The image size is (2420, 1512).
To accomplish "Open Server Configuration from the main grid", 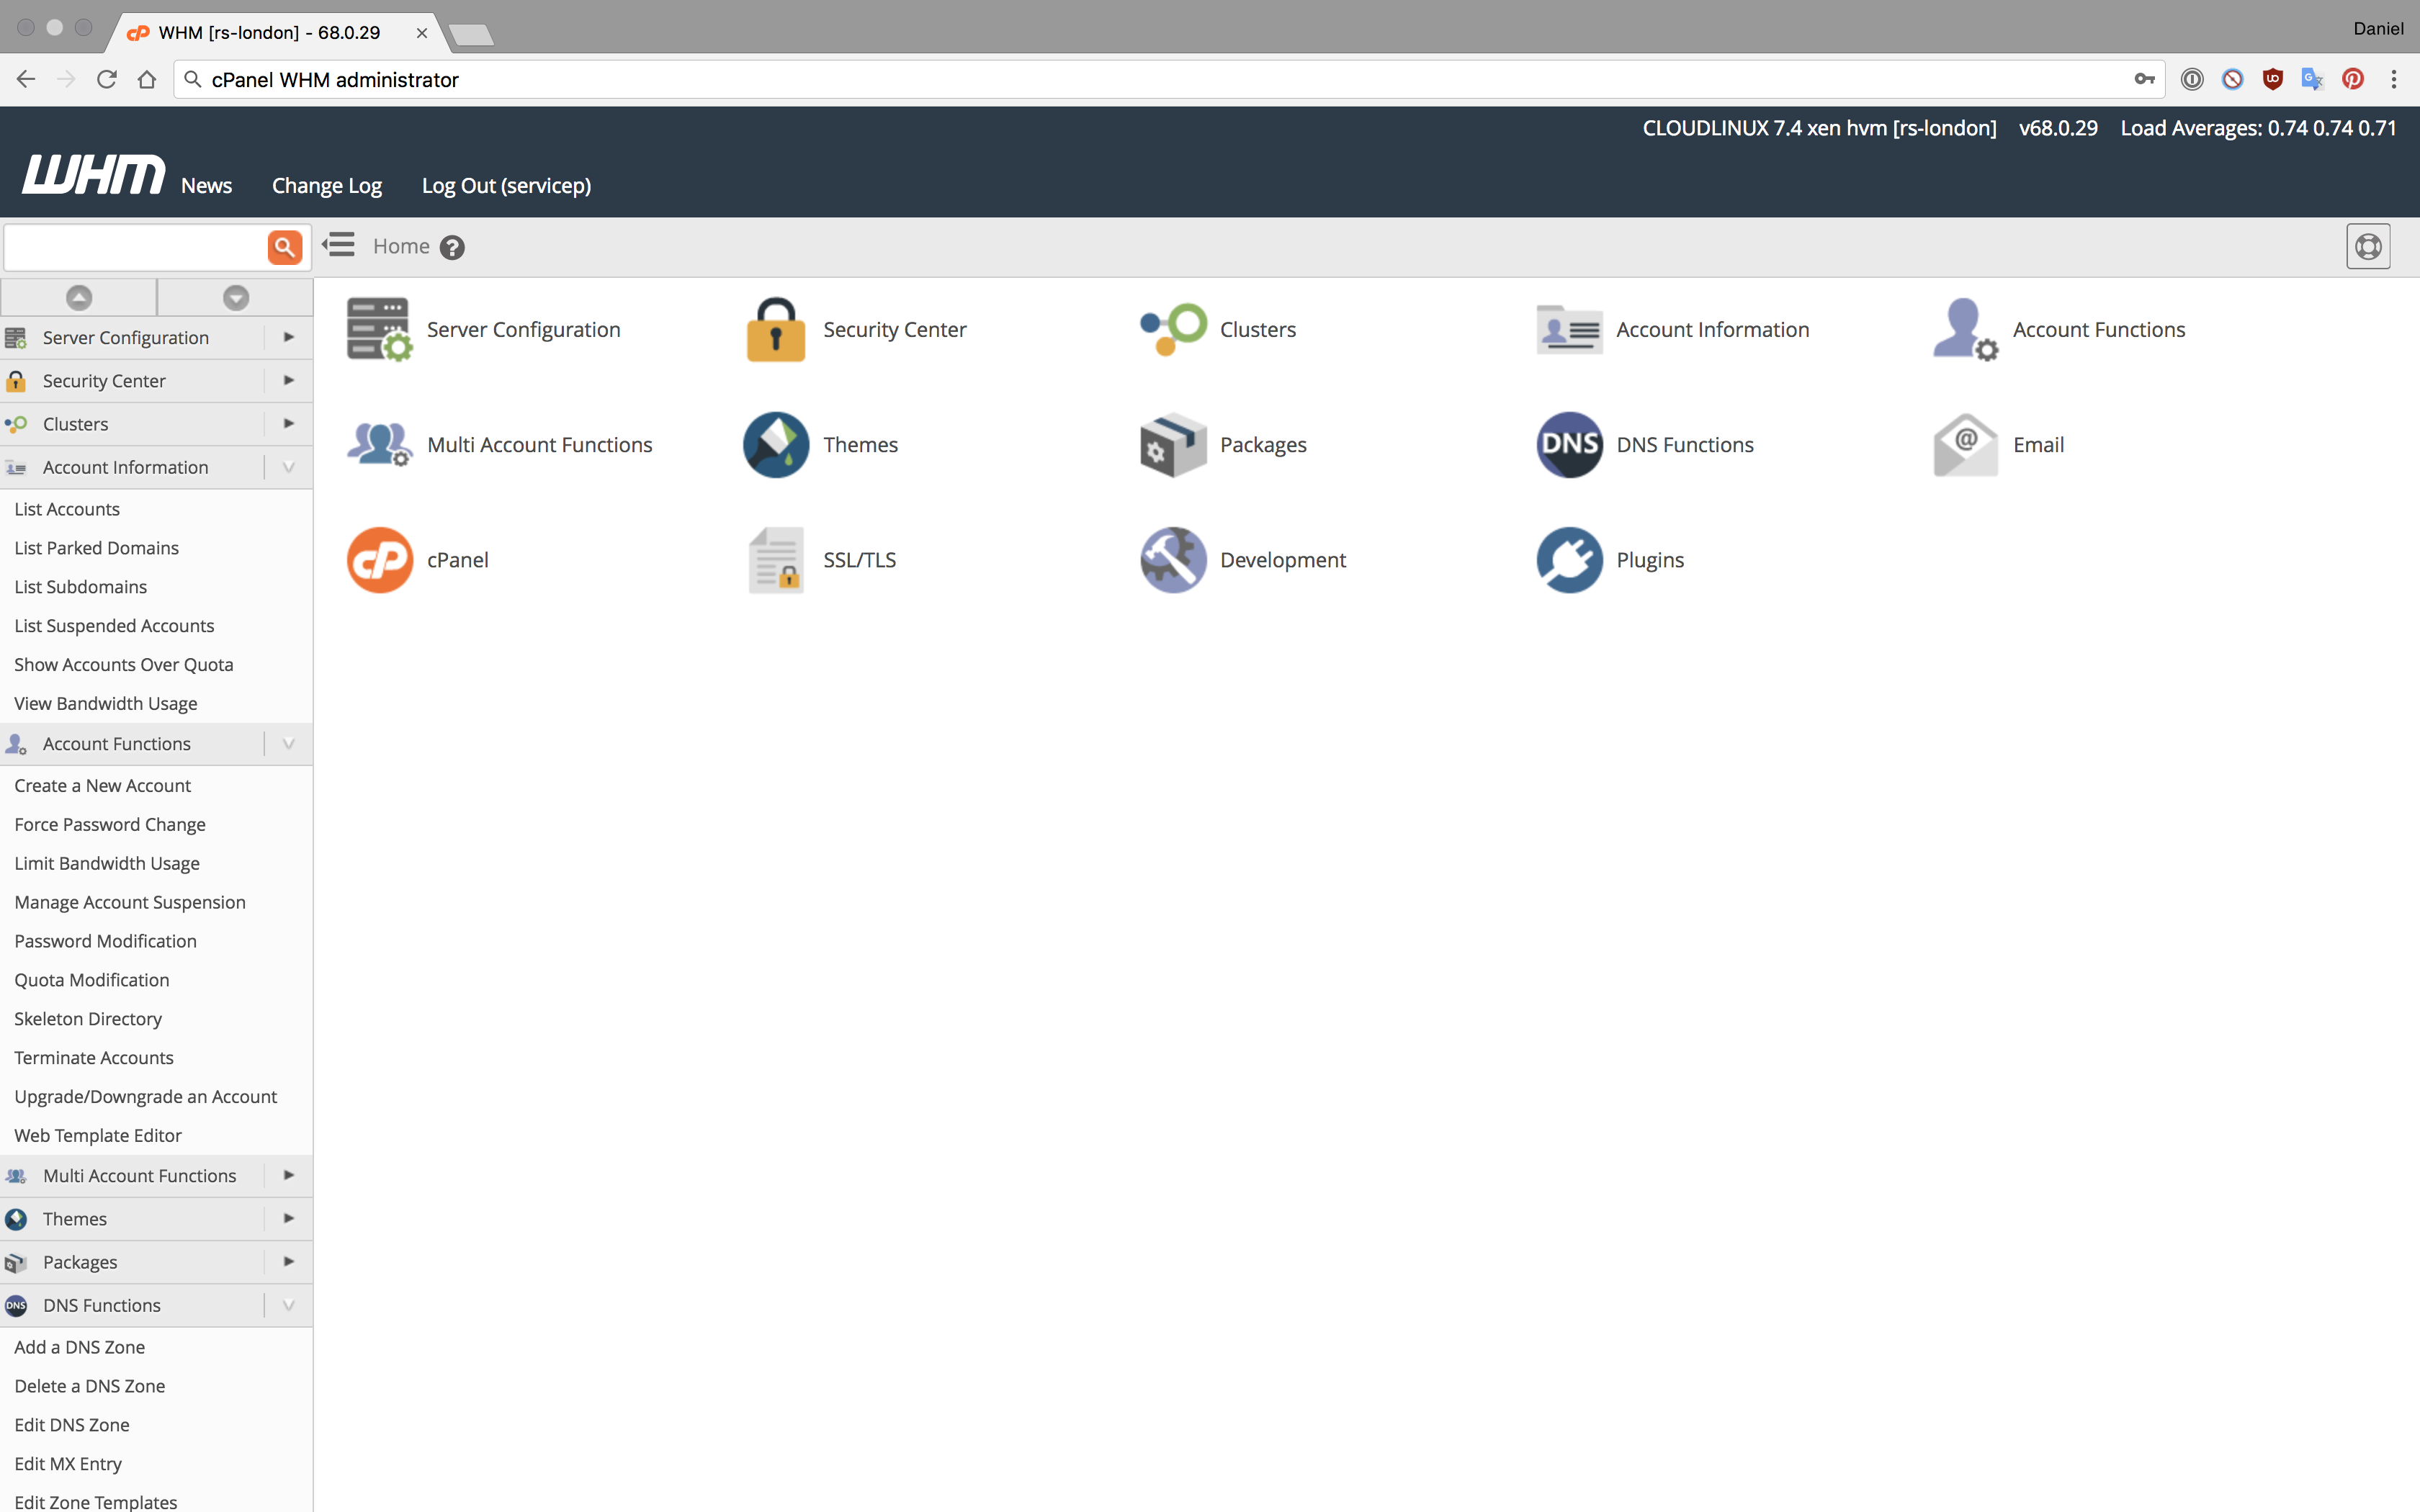I will coord(483,330).
